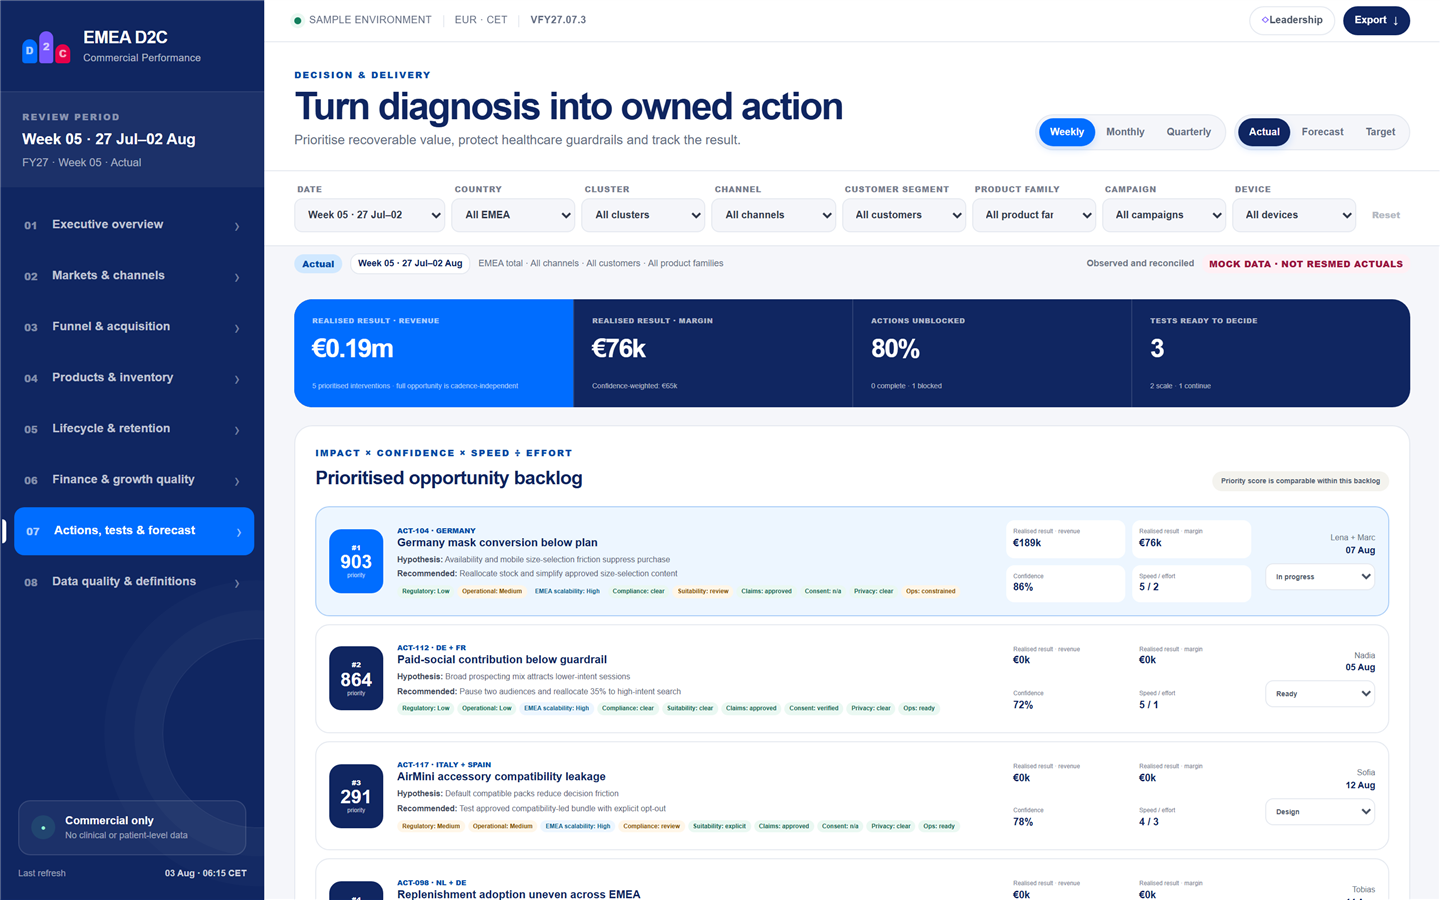The image size is (1440, 900).
Task: Click the Week 05 · 27 Jul–02 Aug chip
Action: click(x=410, y=264)
